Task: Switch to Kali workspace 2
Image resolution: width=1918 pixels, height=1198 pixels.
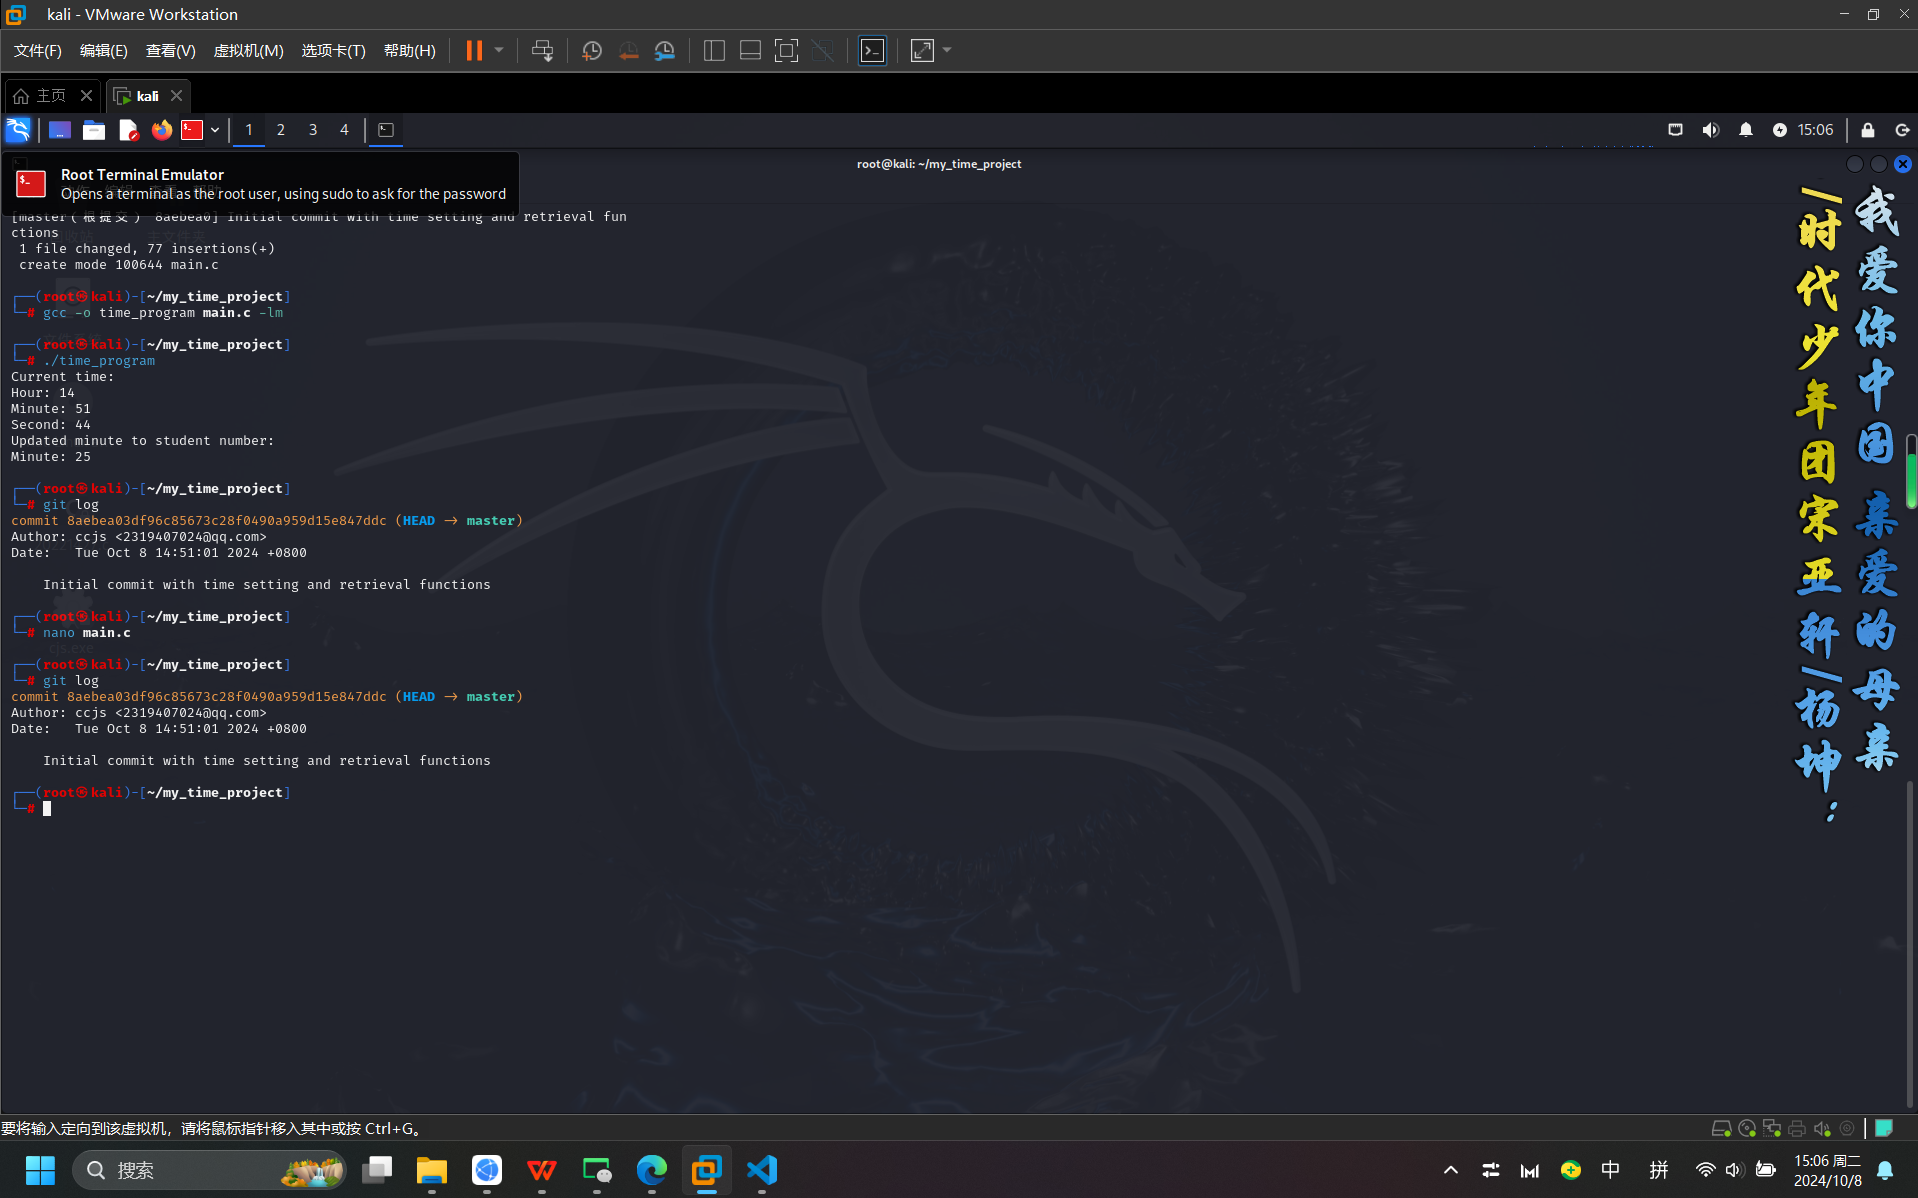Action: 281,130
